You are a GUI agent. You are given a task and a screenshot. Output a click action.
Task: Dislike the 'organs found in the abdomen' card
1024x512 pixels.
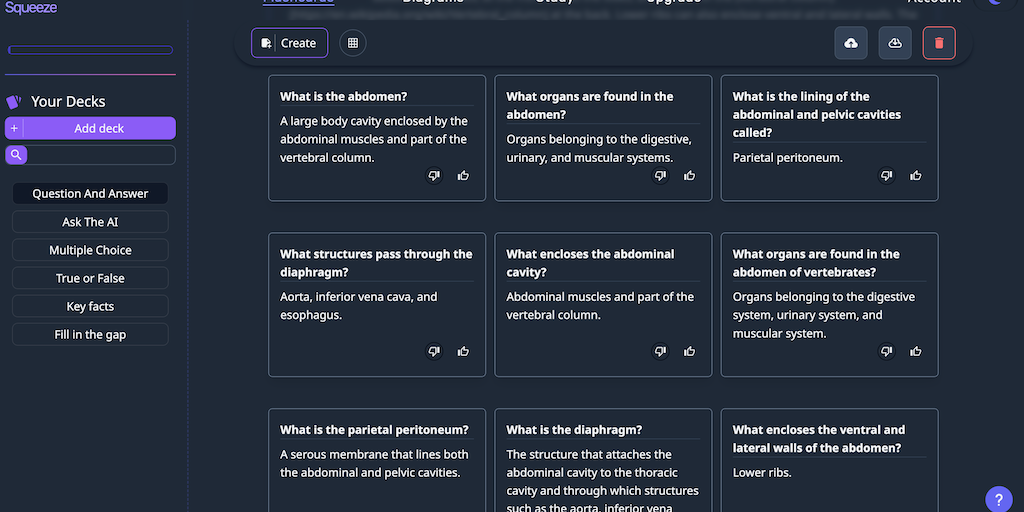coord(660,176)
